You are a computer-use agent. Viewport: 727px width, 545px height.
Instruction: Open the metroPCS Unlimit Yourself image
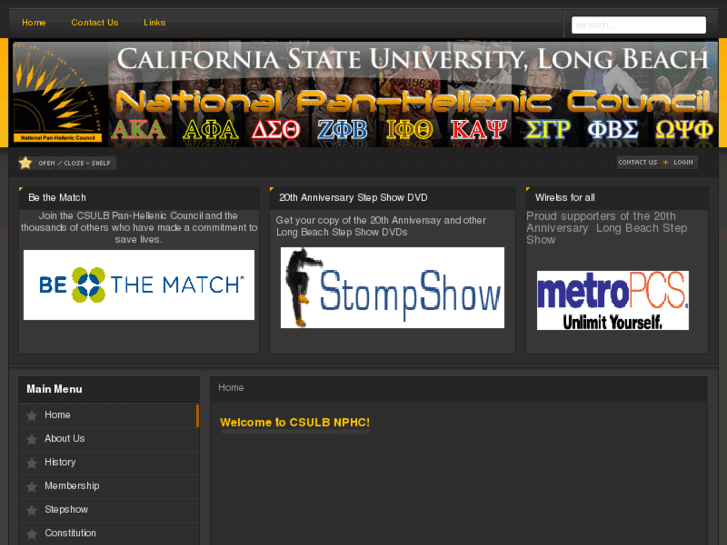[x=613, y=301]
